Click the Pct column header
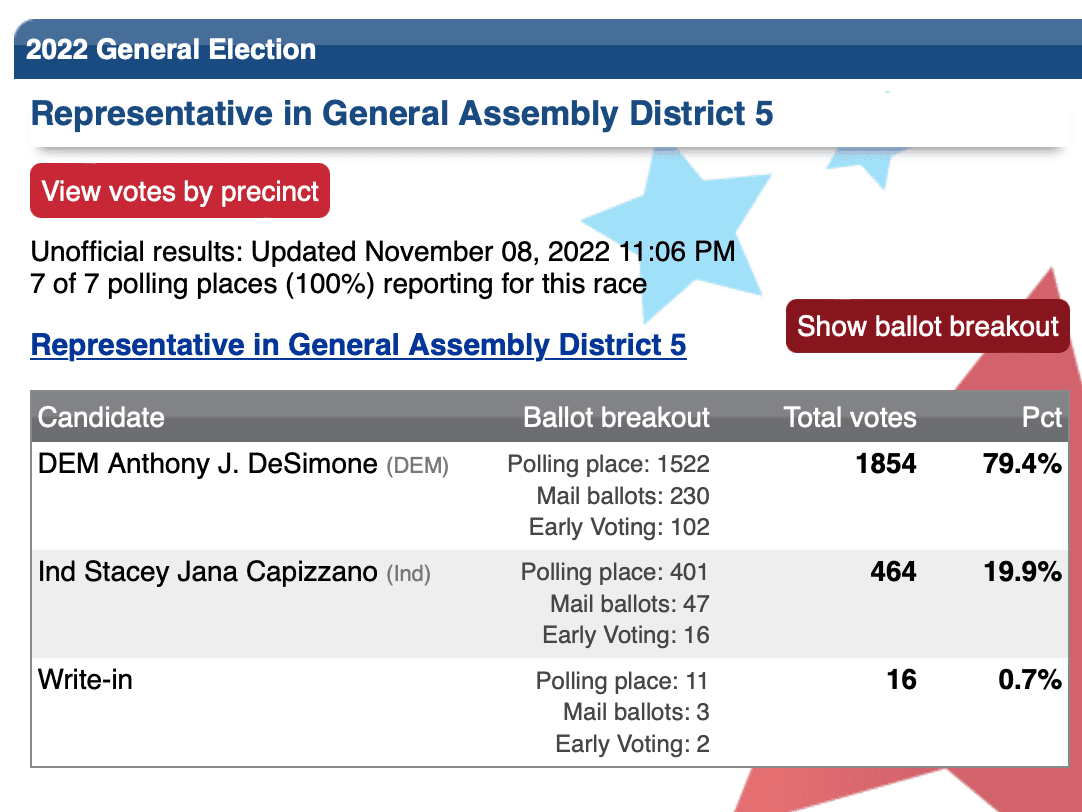The image size is (1082, 812). [x=1041, y=417]
